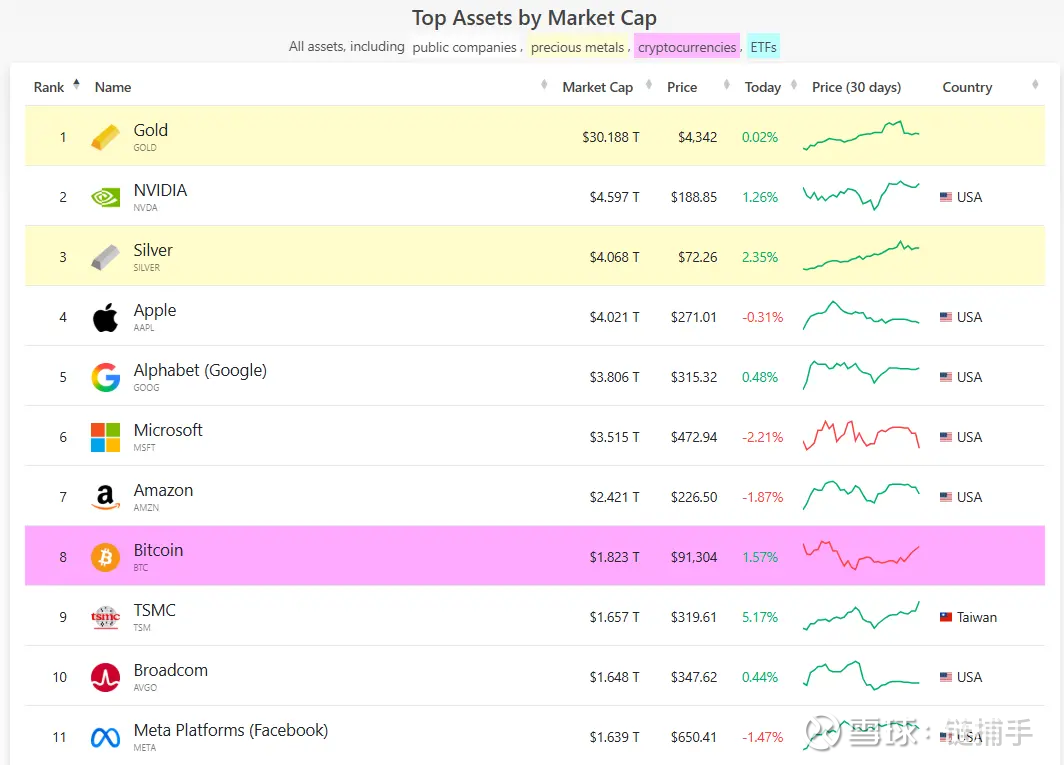Open Meta Platforms (Facebook) link
Viewport: 1064px width, 765px height.
point(230,731)
